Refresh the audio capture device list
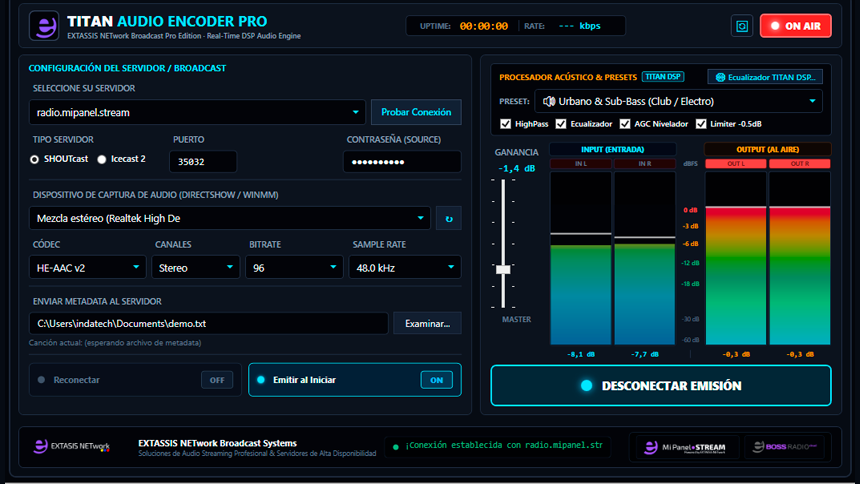The image size is (860, 484). pyautogui.click(x=449, y=218)
